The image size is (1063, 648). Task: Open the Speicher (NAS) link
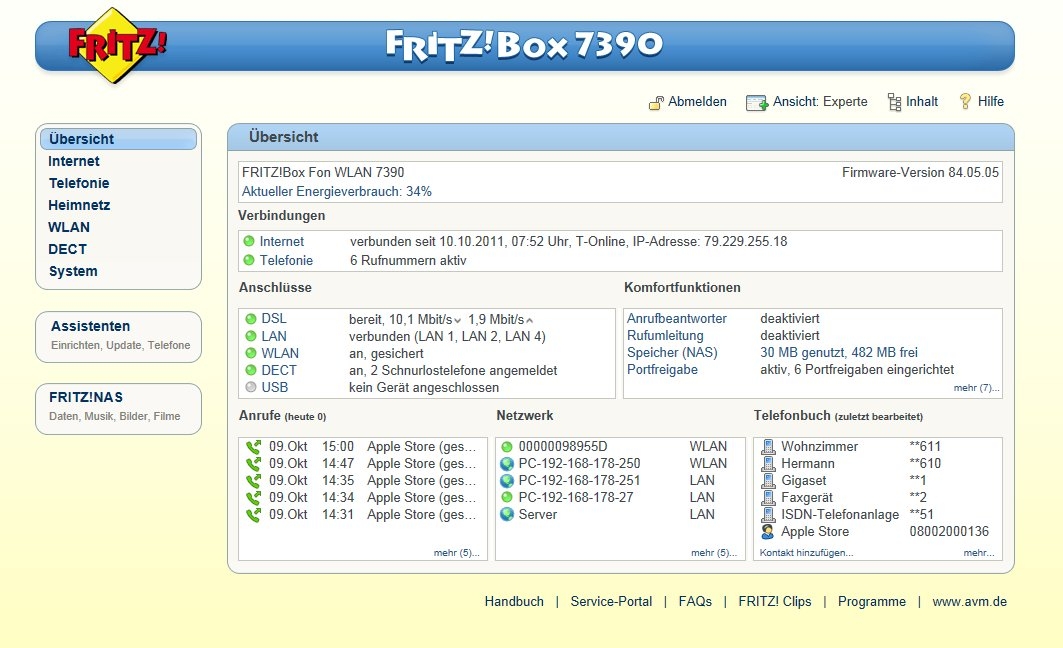coord(672,352)
